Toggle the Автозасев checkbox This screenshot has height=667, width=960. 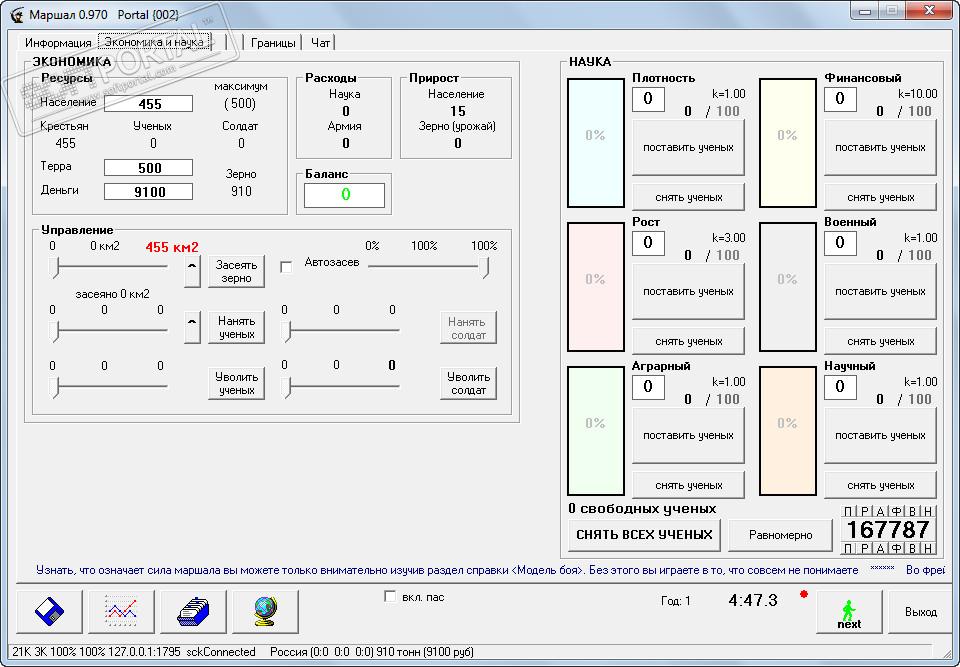click(286, 266)
